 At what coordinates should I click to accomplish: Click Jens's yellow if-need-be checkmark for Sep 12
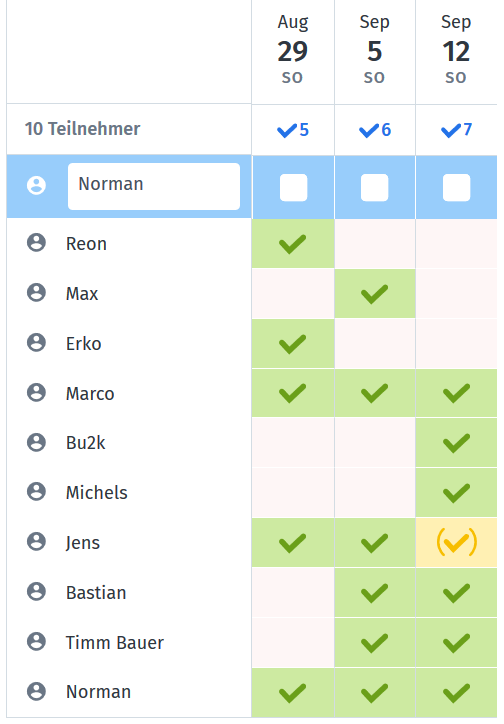[456, 543]
